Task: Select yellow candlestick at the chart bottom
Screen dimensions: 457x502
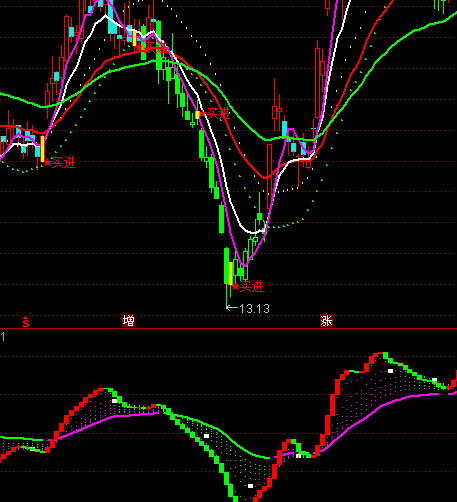Action: tap(231, 273)
